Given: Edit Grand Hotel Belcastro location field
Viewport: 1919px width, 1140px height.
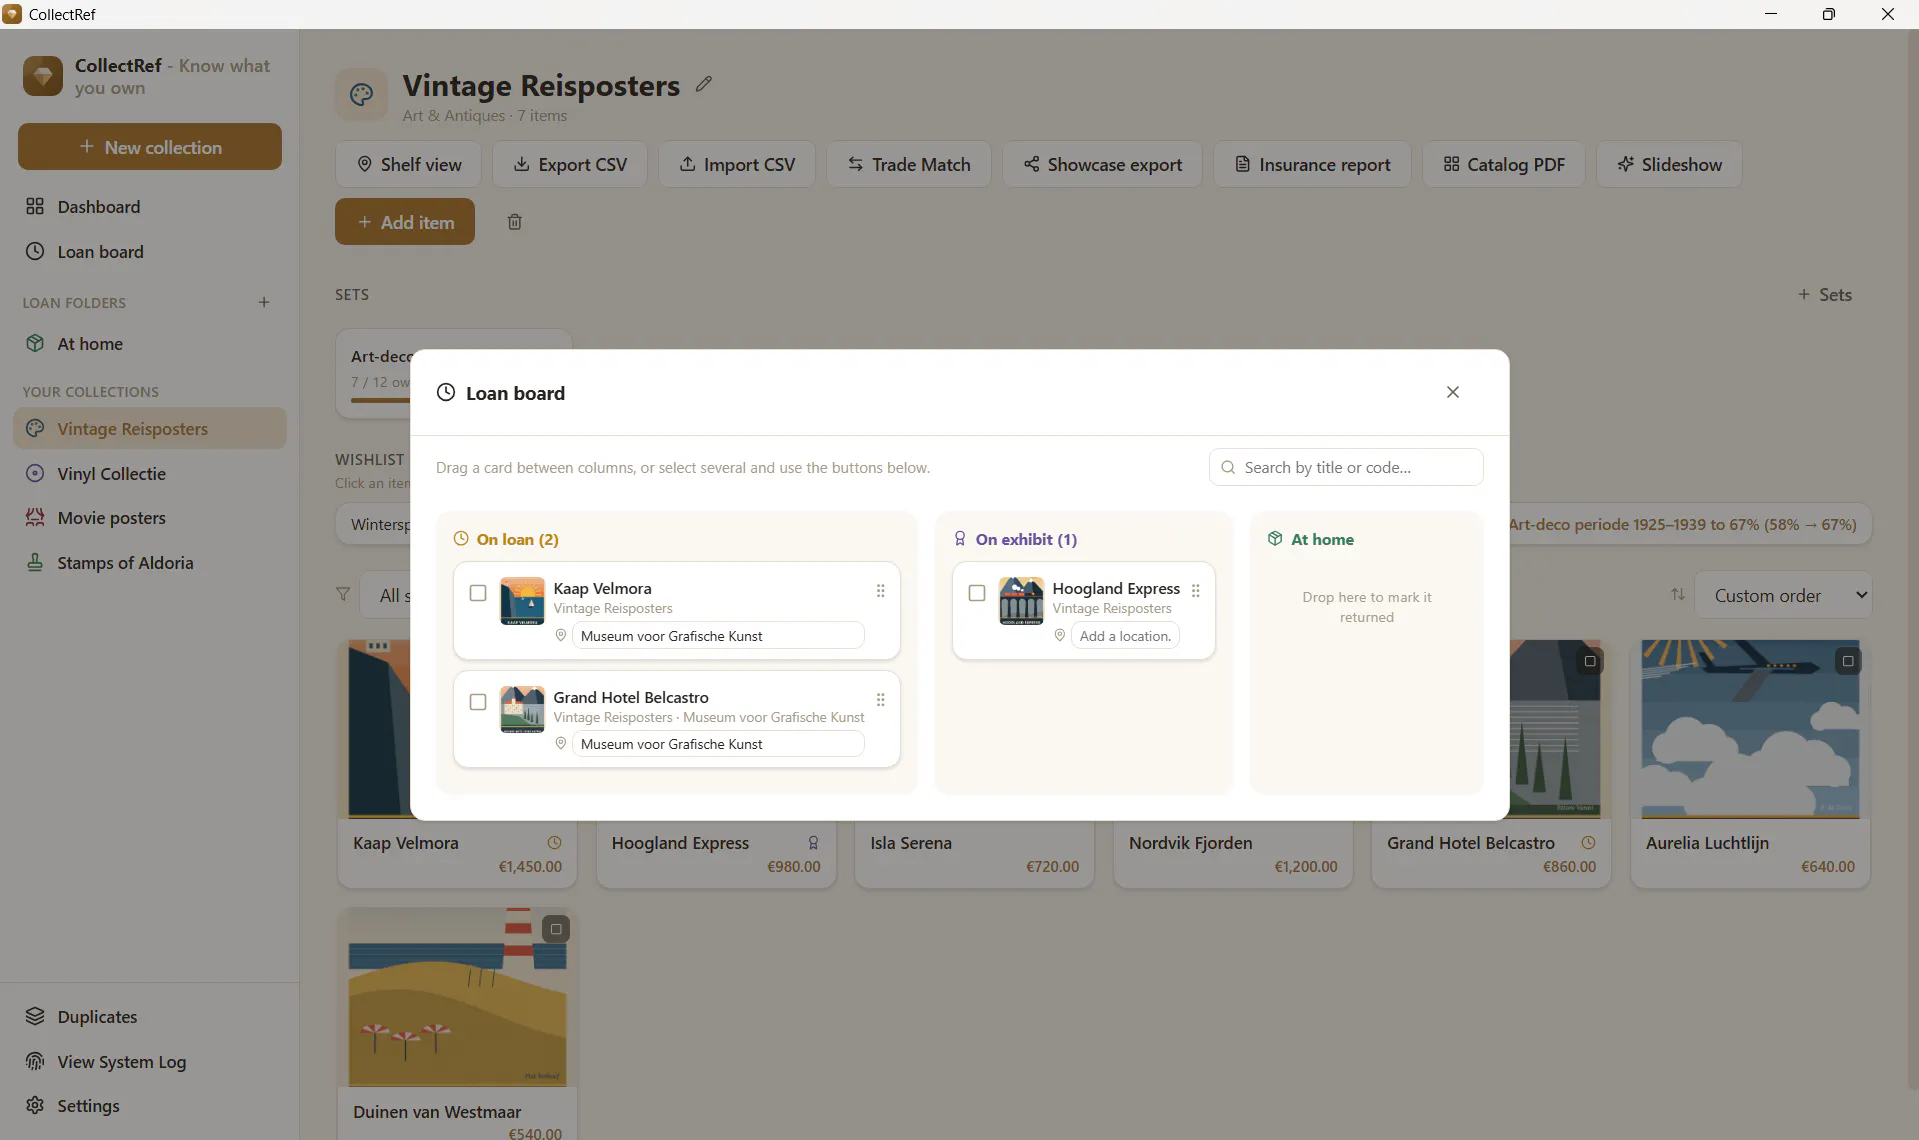Looking at the screenshot, I should coord(718,744).
